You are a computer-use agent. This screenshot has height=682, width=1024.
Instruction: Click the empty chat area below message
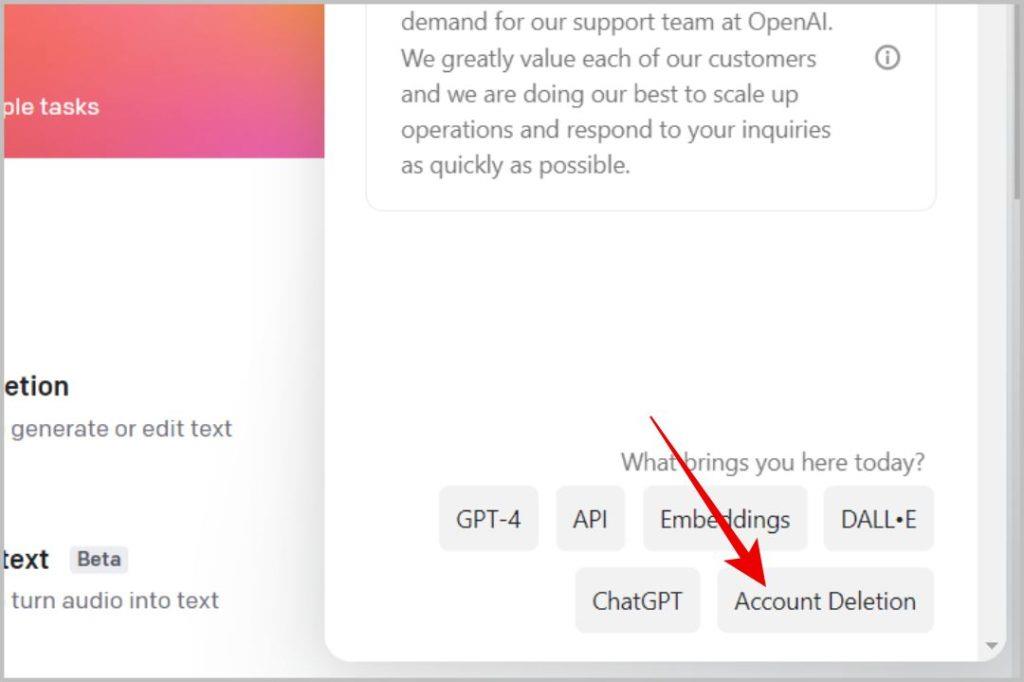pos(651,327)
